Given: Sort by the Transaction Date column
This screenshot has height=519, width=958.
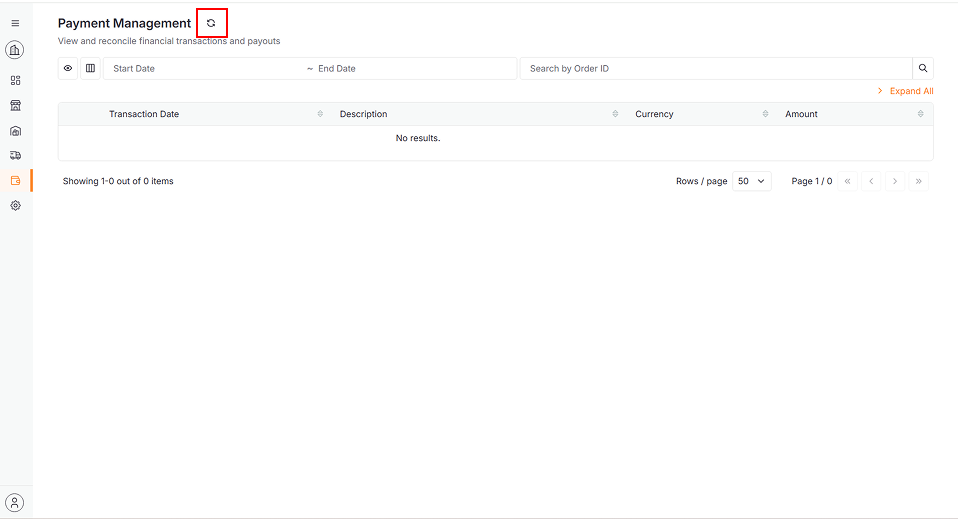Looking at the screenshot, I should 144,114.
